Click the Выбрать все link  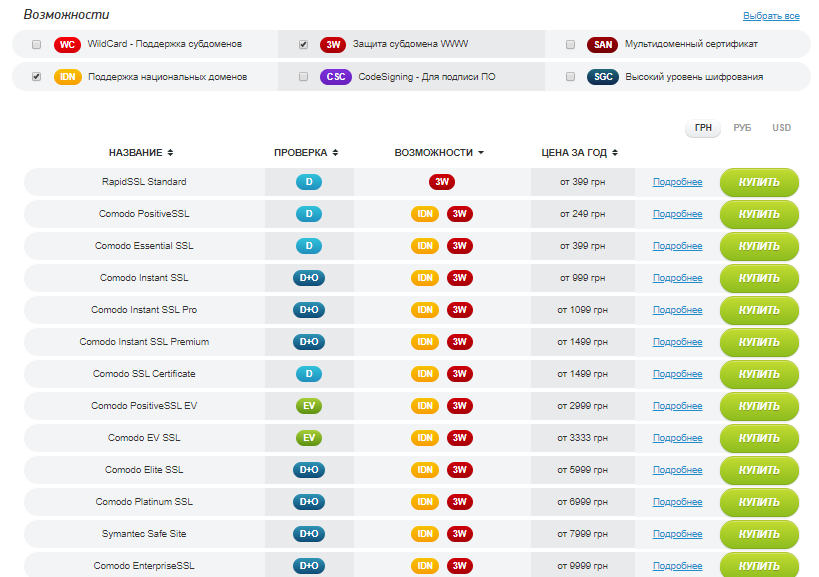click(771, 16)
